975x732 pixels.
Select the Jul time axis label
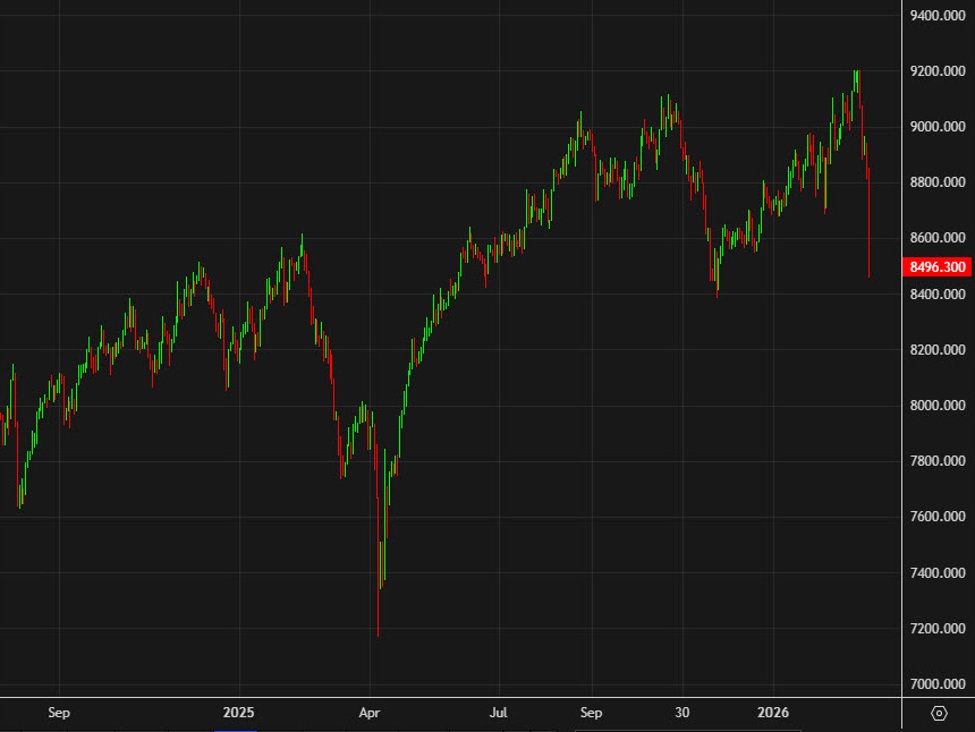pyautogui.click(x=499, y=713)
